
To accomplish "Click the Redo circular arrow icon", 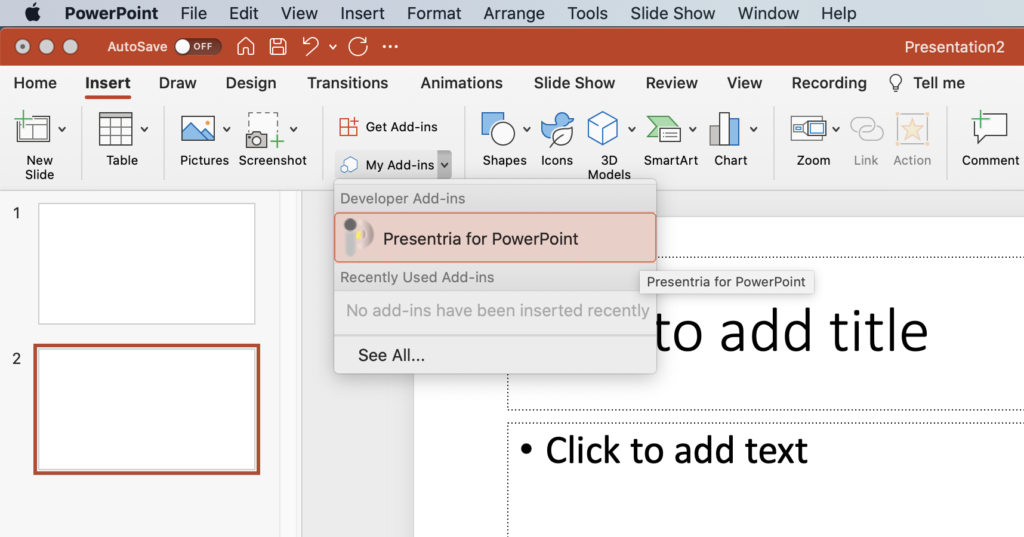I will click(x=358, y=46).
